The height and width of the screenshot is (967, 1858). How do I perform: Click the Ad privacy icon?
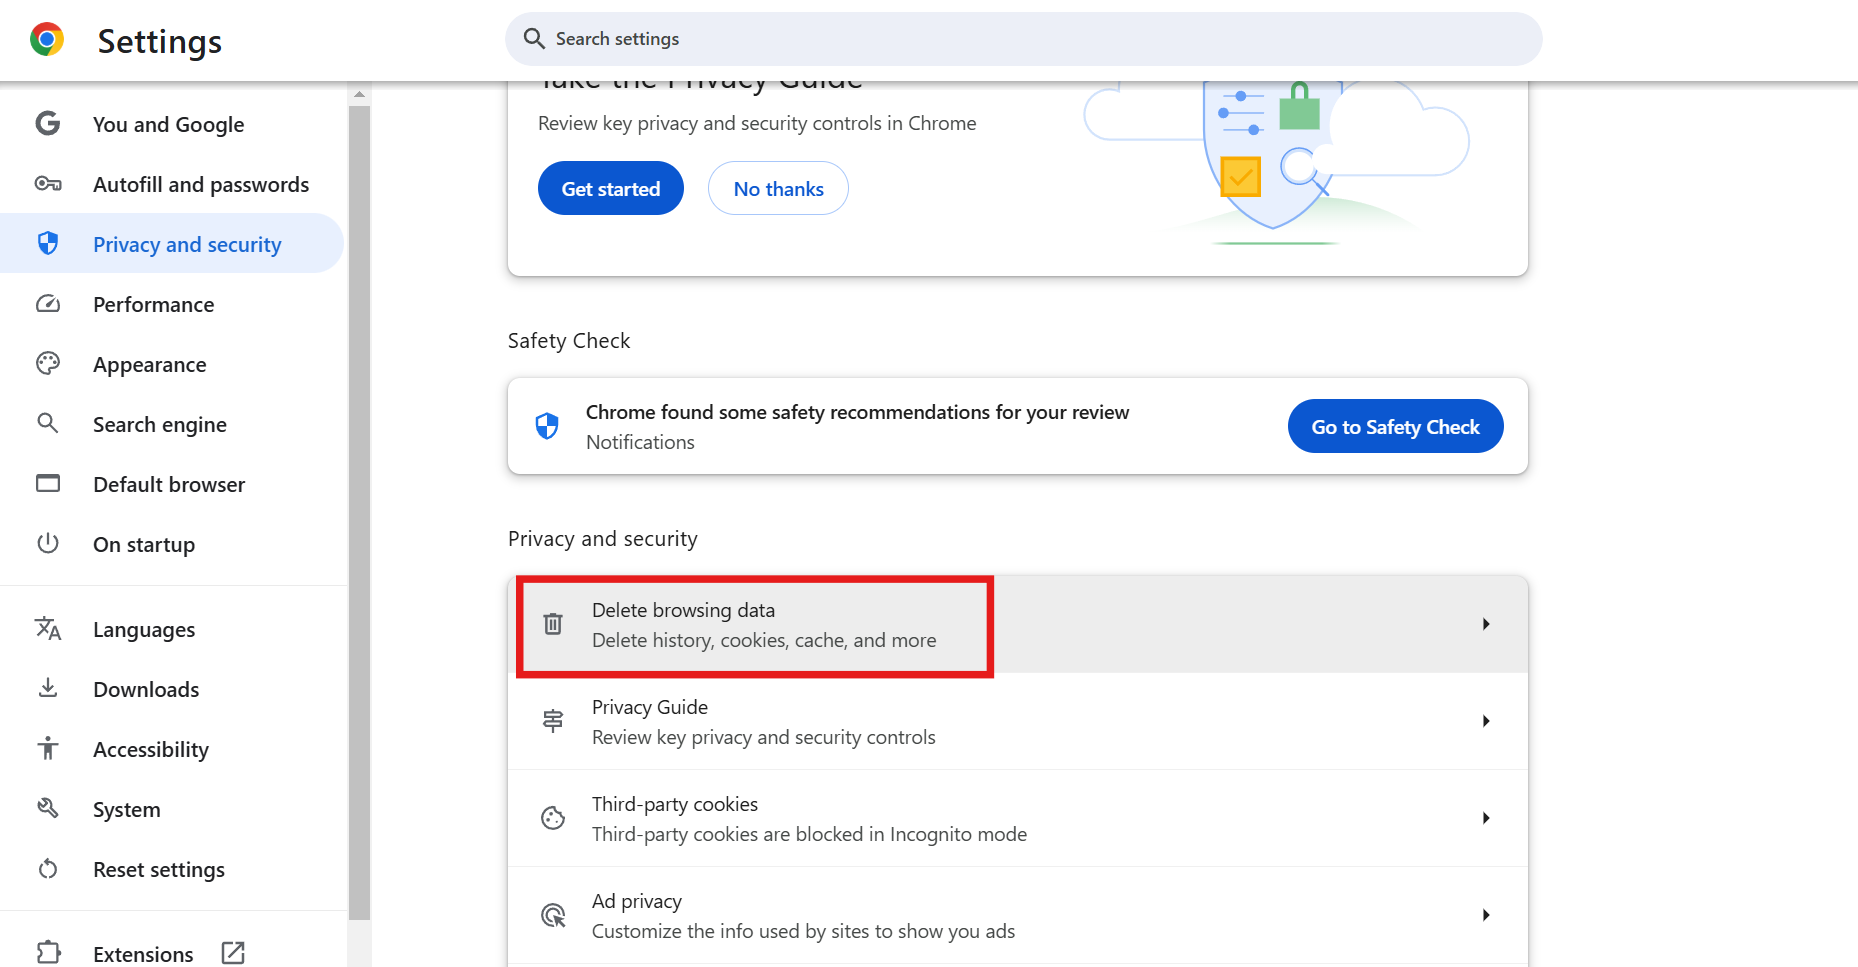(553, 915)
